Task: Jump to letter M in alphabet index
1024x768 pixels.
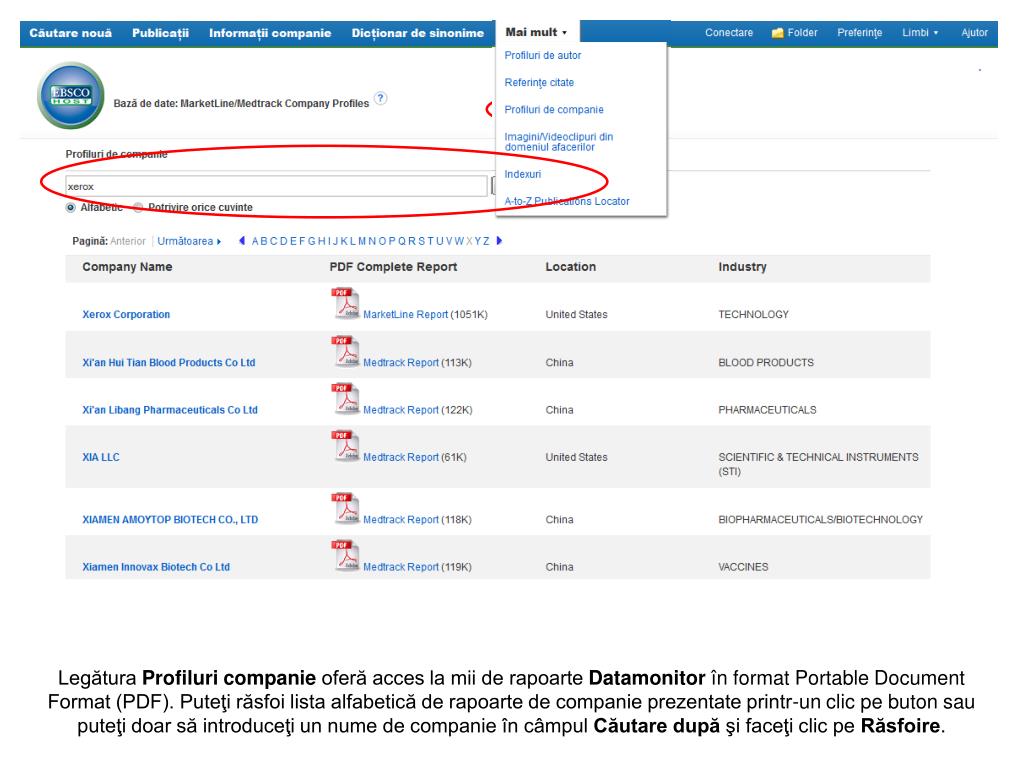Action: click(x=362, y=241)
